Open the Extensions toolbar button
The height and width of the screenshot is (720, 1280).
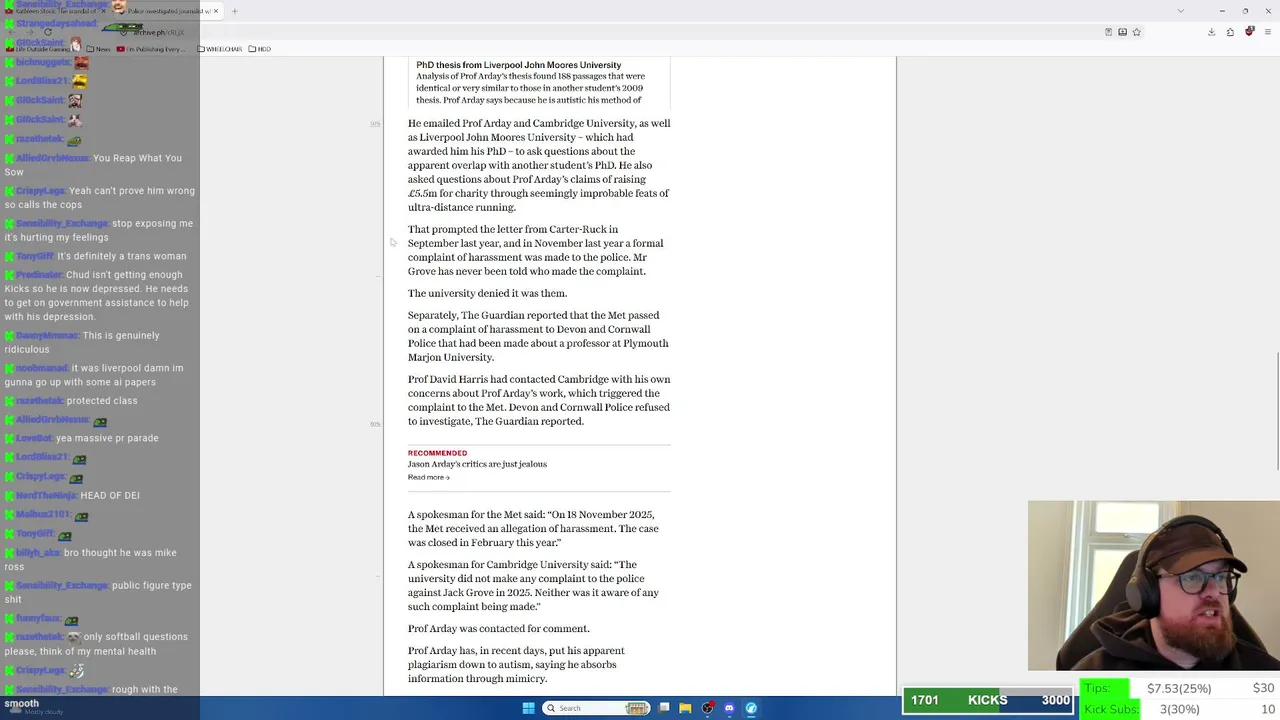coord(1230,32)
